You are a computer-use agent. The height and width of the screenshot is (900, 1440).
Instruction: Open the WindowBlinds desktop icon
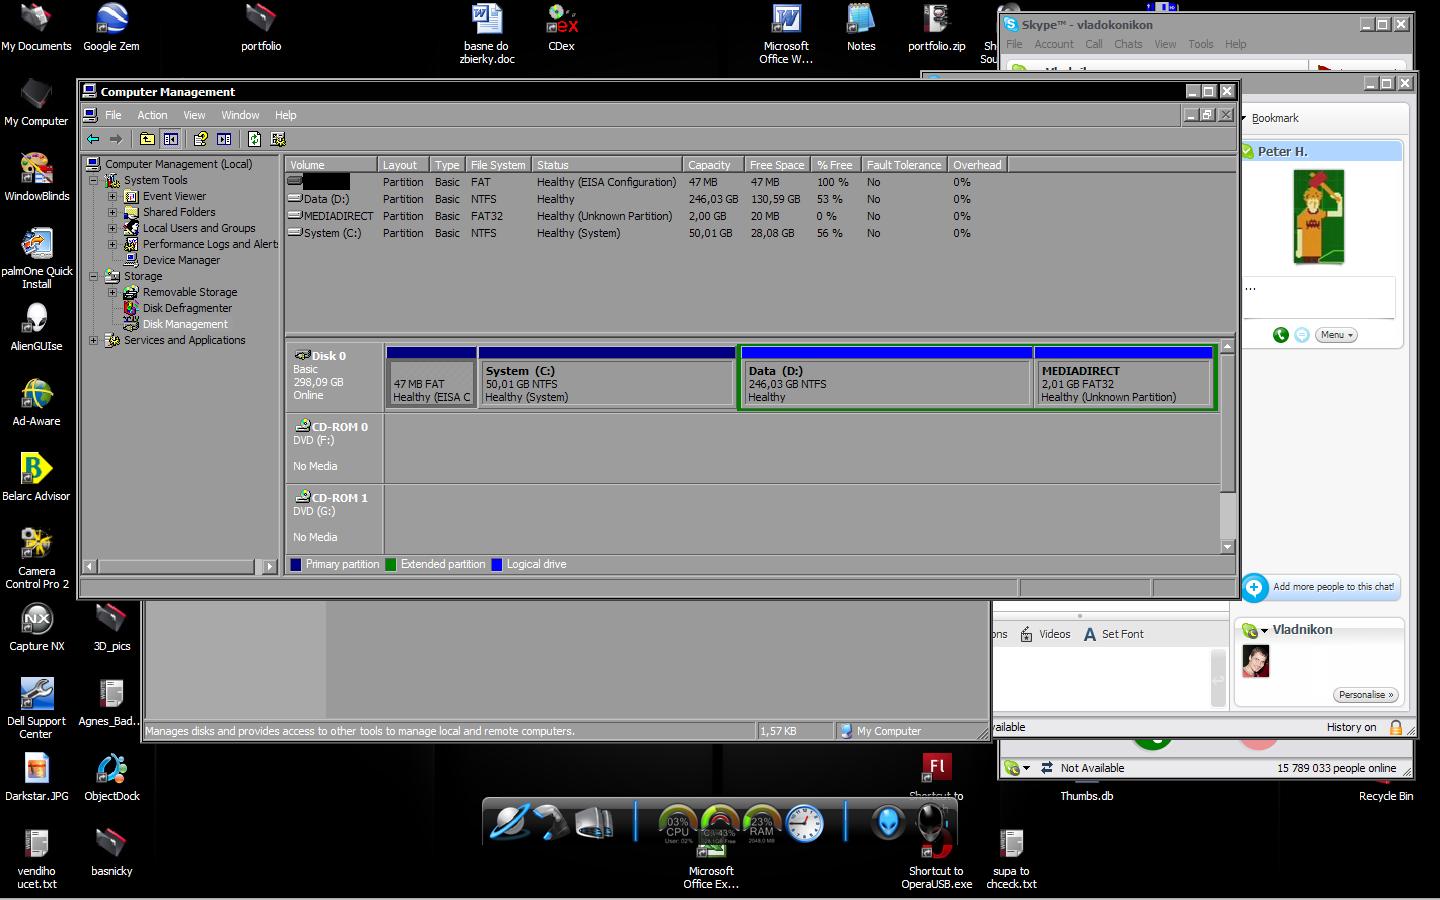pyautogui.click(x=37, y=177)
